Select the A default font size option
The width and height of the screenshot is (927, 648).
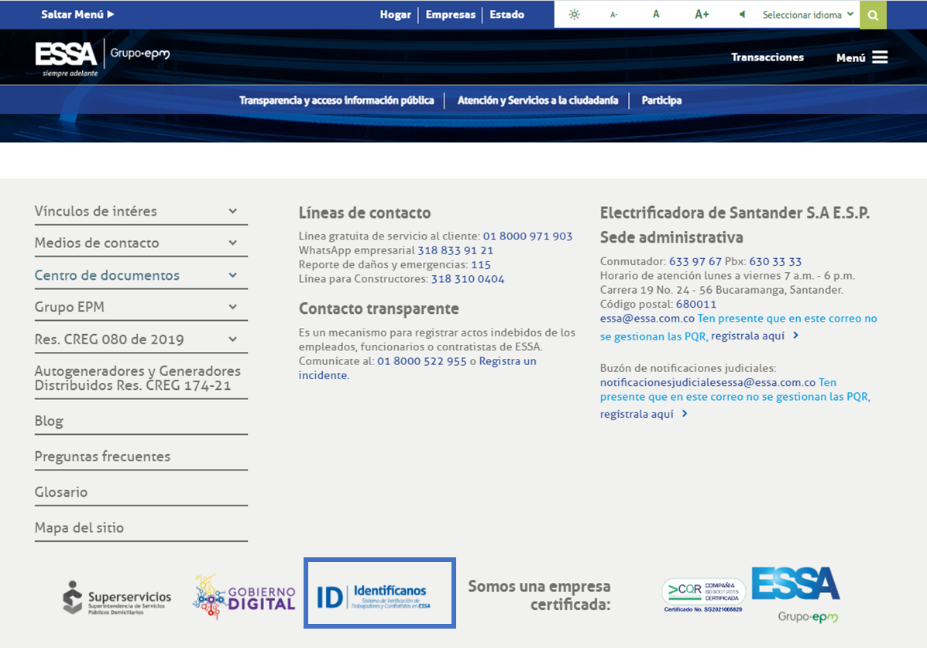pyautogui.click(x=656, y=14)
